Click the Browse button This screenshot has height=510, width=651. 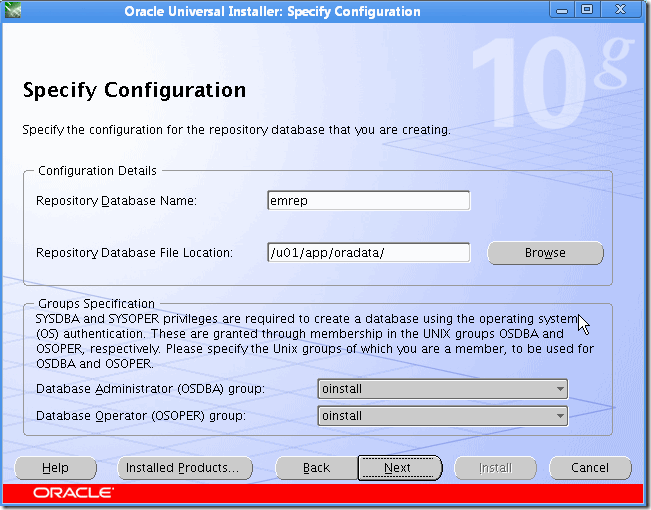[545, 253]
